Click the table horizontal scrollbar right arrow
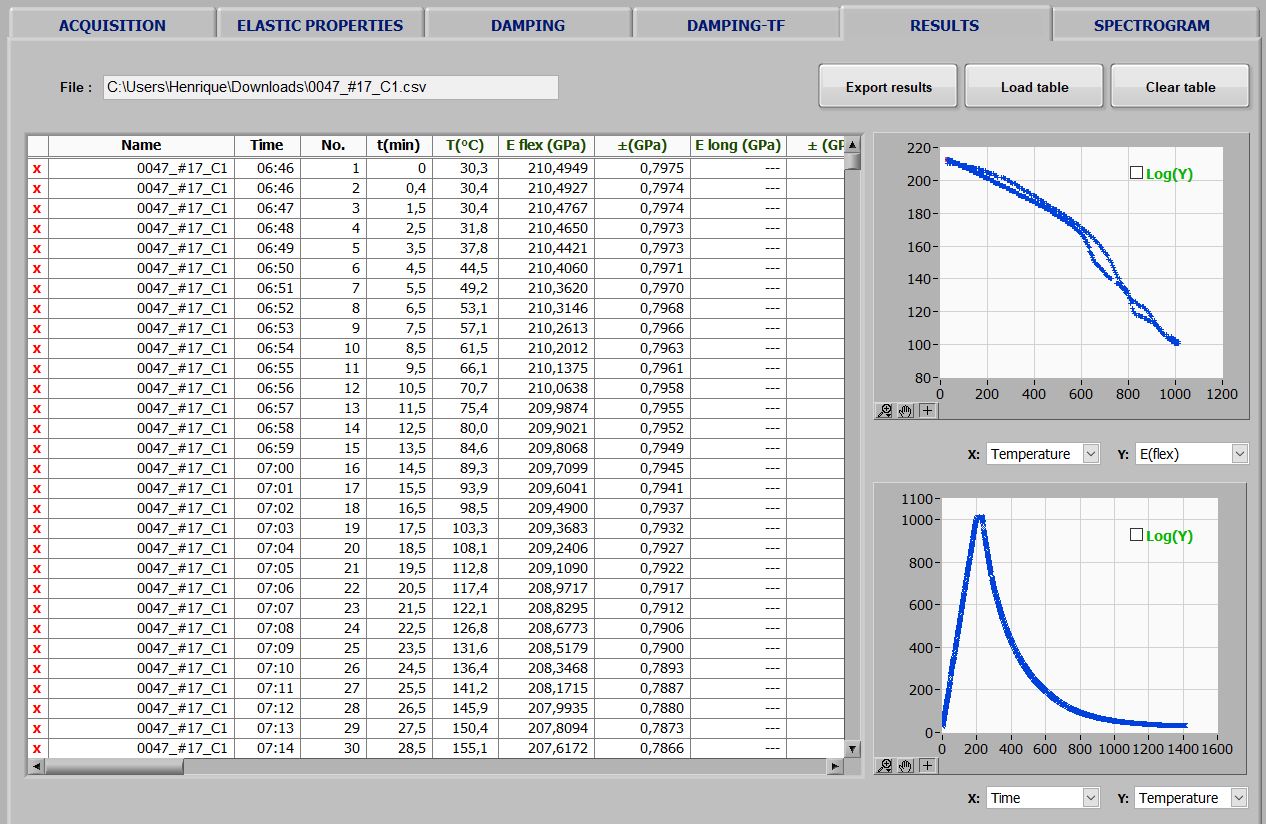 [835, 767]
